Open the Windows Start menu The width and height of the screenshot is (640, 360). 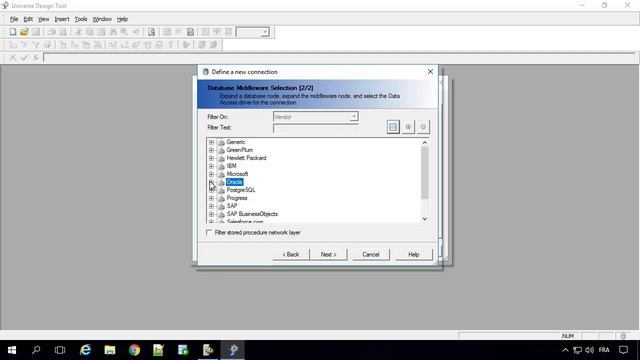[12, 350]
